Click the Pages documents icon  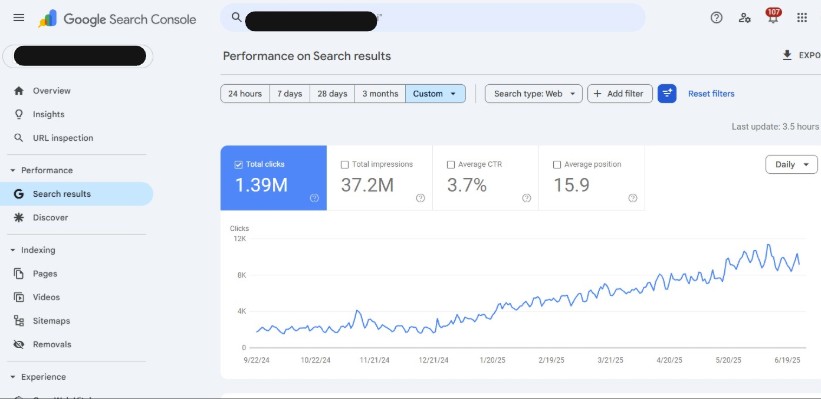[x=19, y=273]
